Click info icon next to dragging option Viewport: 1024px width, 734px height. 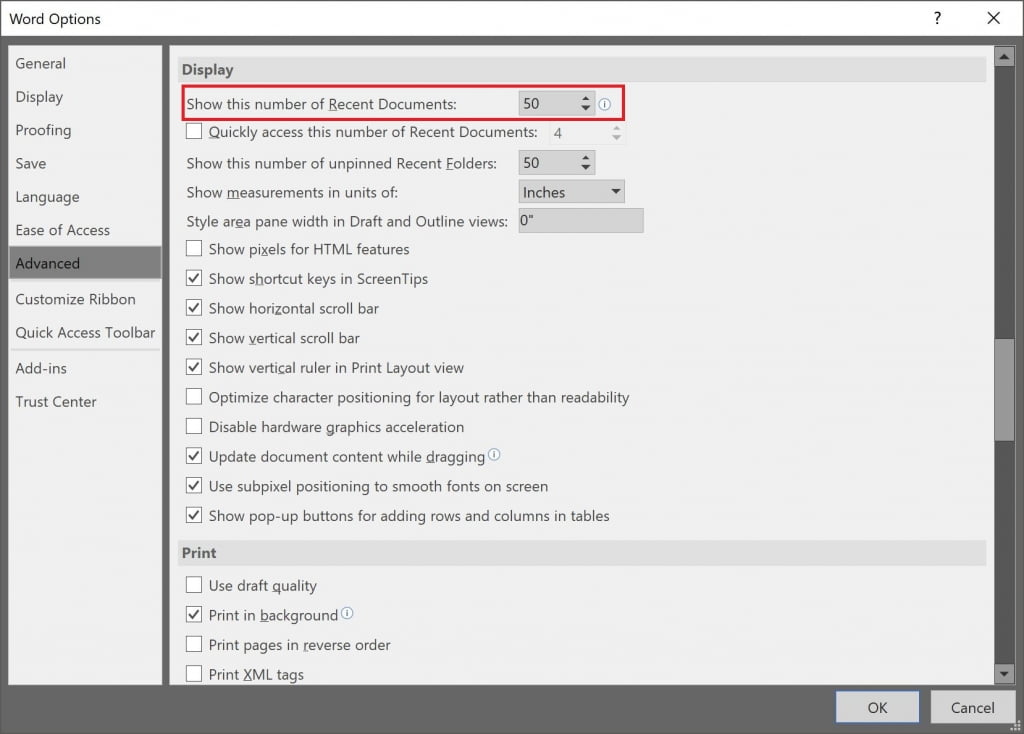point(494,454)
